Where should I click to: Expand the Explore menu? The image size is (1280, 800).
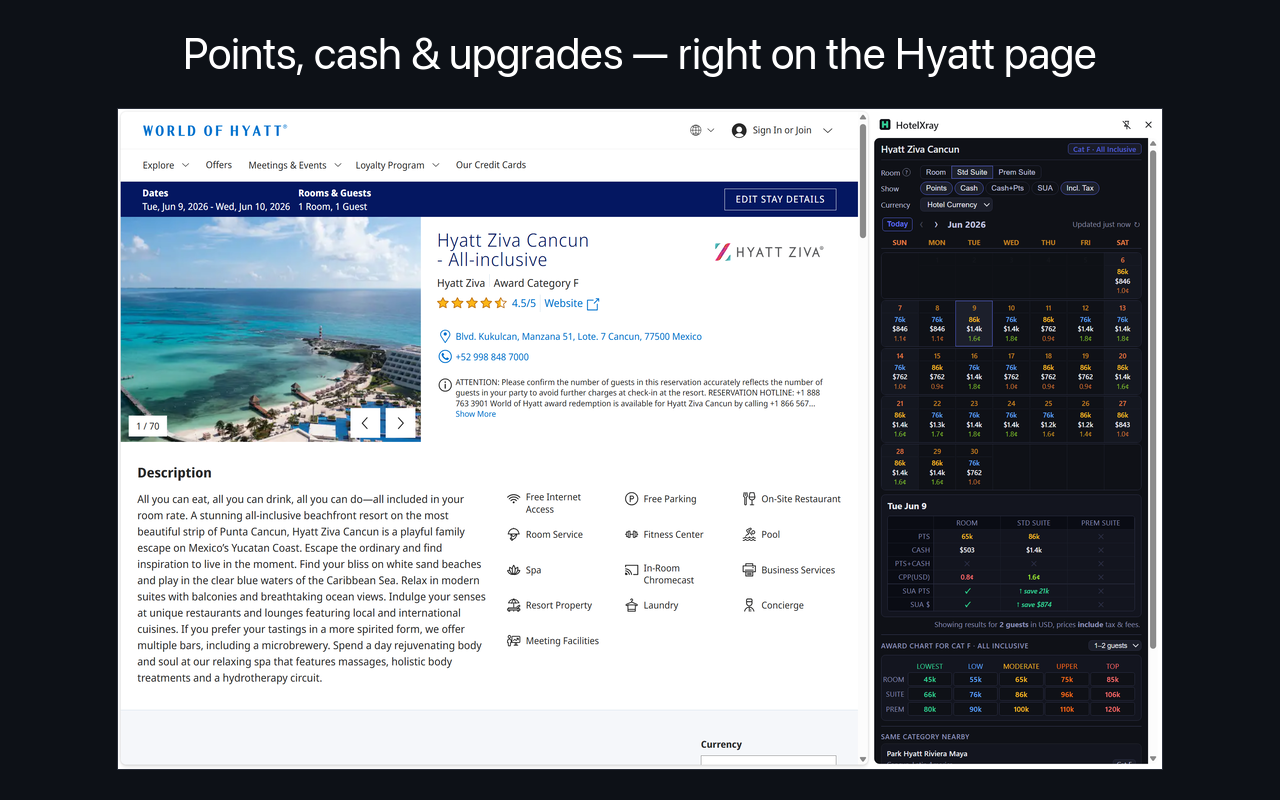165,165
